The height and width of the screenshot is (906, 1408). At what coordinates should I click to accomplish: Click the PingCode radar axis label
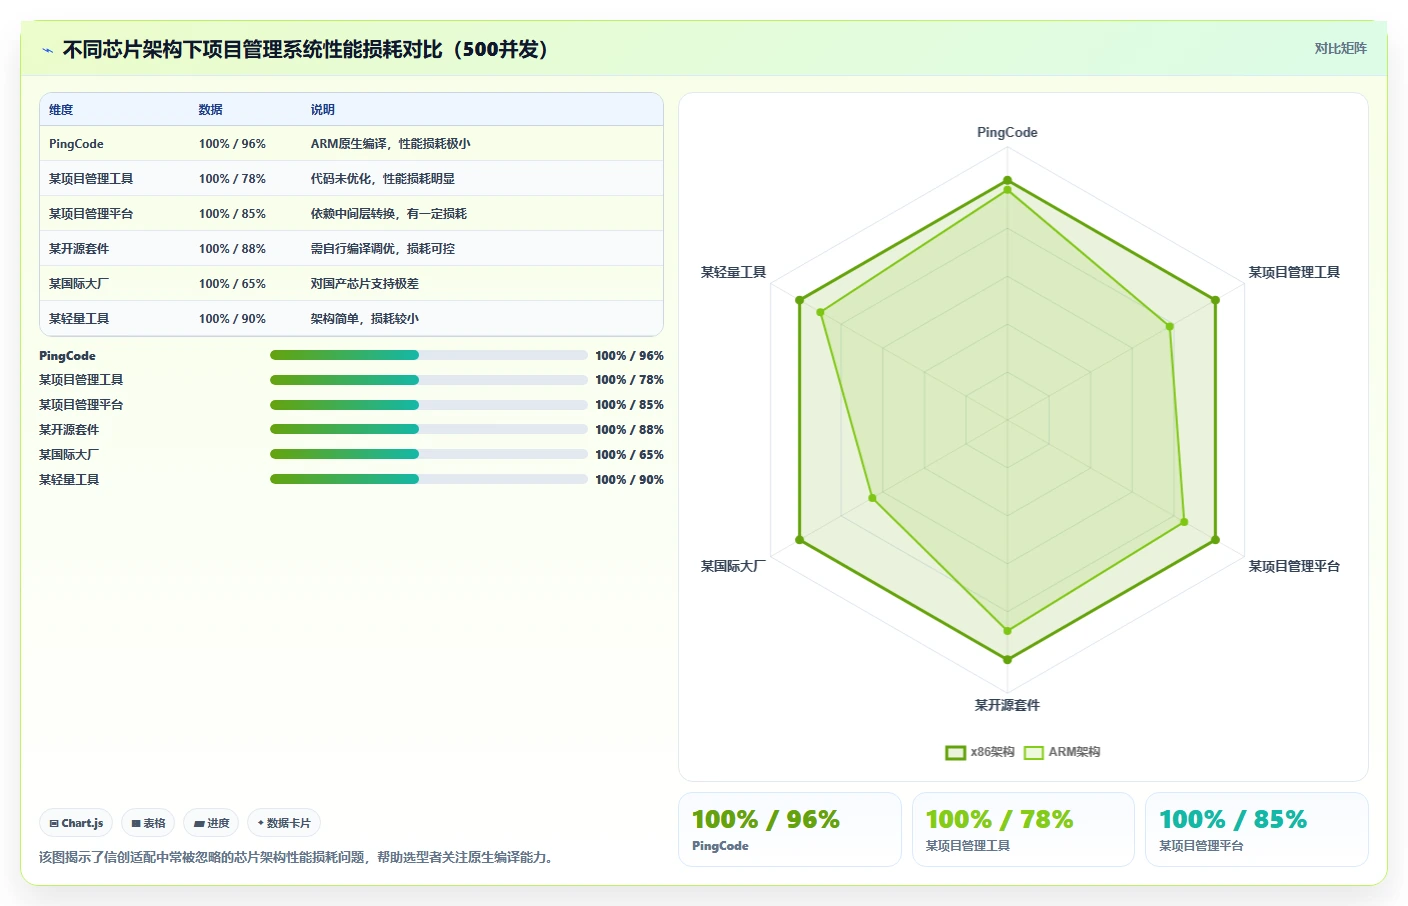click(1007, 132)
